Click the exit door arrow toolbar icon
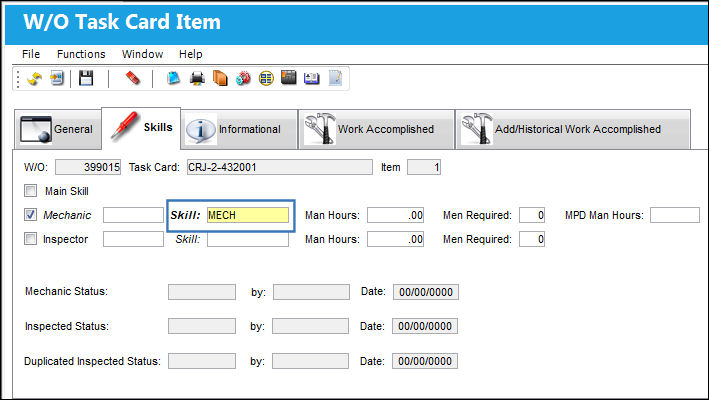This screenshot has width=709, height=400. tap(57, 79)
